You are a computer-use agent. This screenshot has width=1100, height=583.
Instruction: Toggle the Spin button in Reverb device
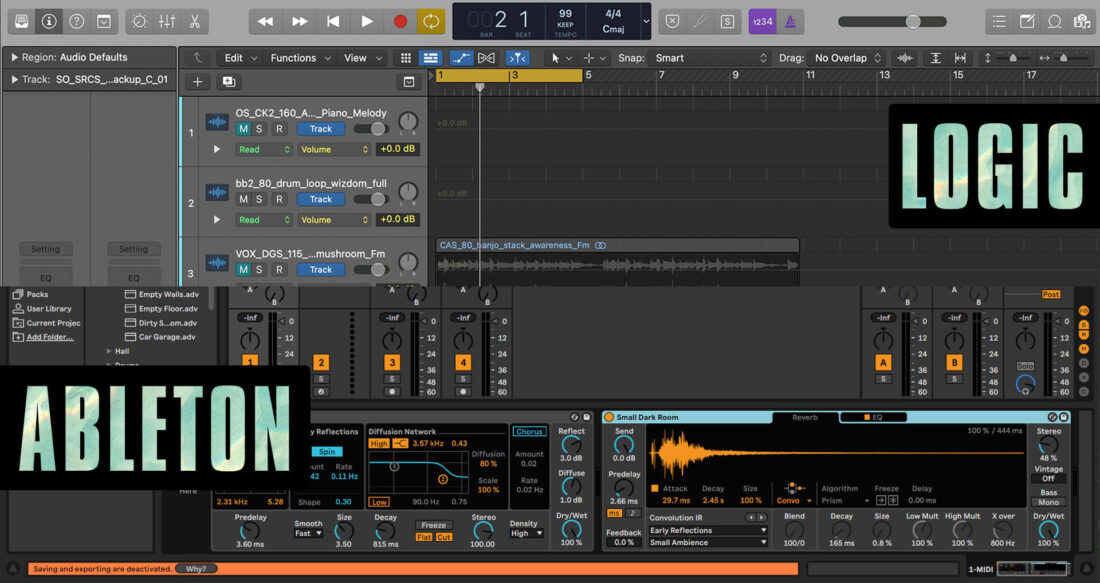(x=327, y=452)
